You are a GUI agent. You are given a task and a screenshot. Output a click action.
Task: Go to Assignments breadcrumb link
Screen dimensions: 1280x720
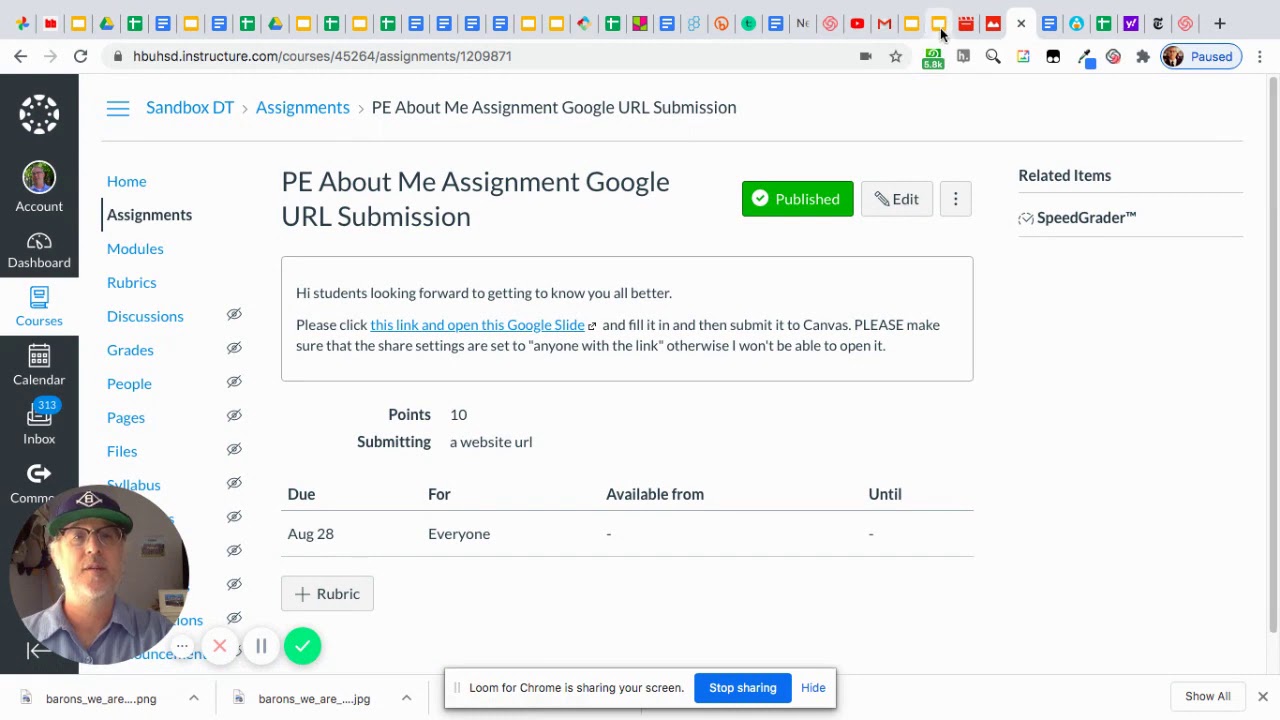302,108
